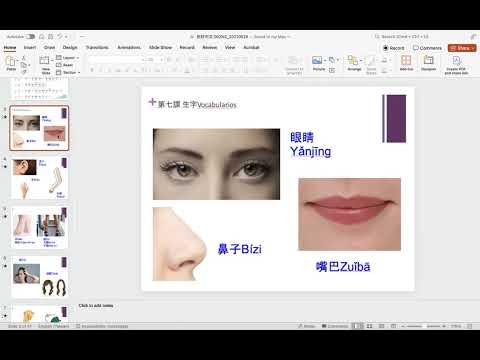
Task: Select the legs slide thumbnail
Action: [x=39, y=228]
